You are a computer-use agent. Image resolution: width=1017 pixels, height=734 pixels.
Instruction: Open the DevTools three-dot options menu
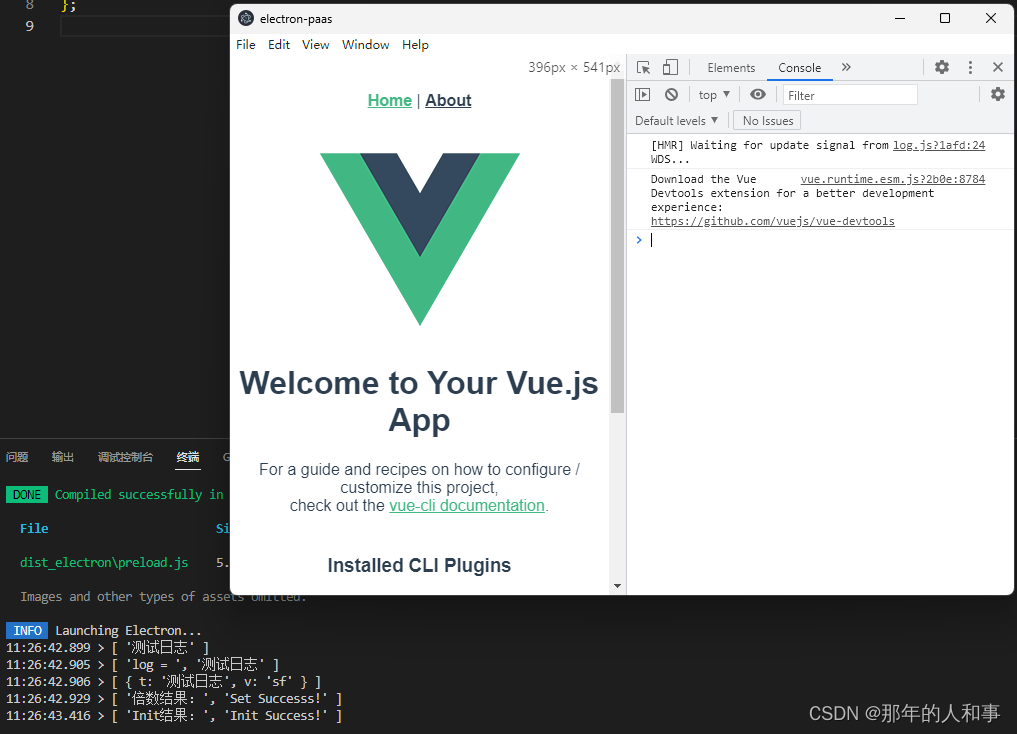969,67
